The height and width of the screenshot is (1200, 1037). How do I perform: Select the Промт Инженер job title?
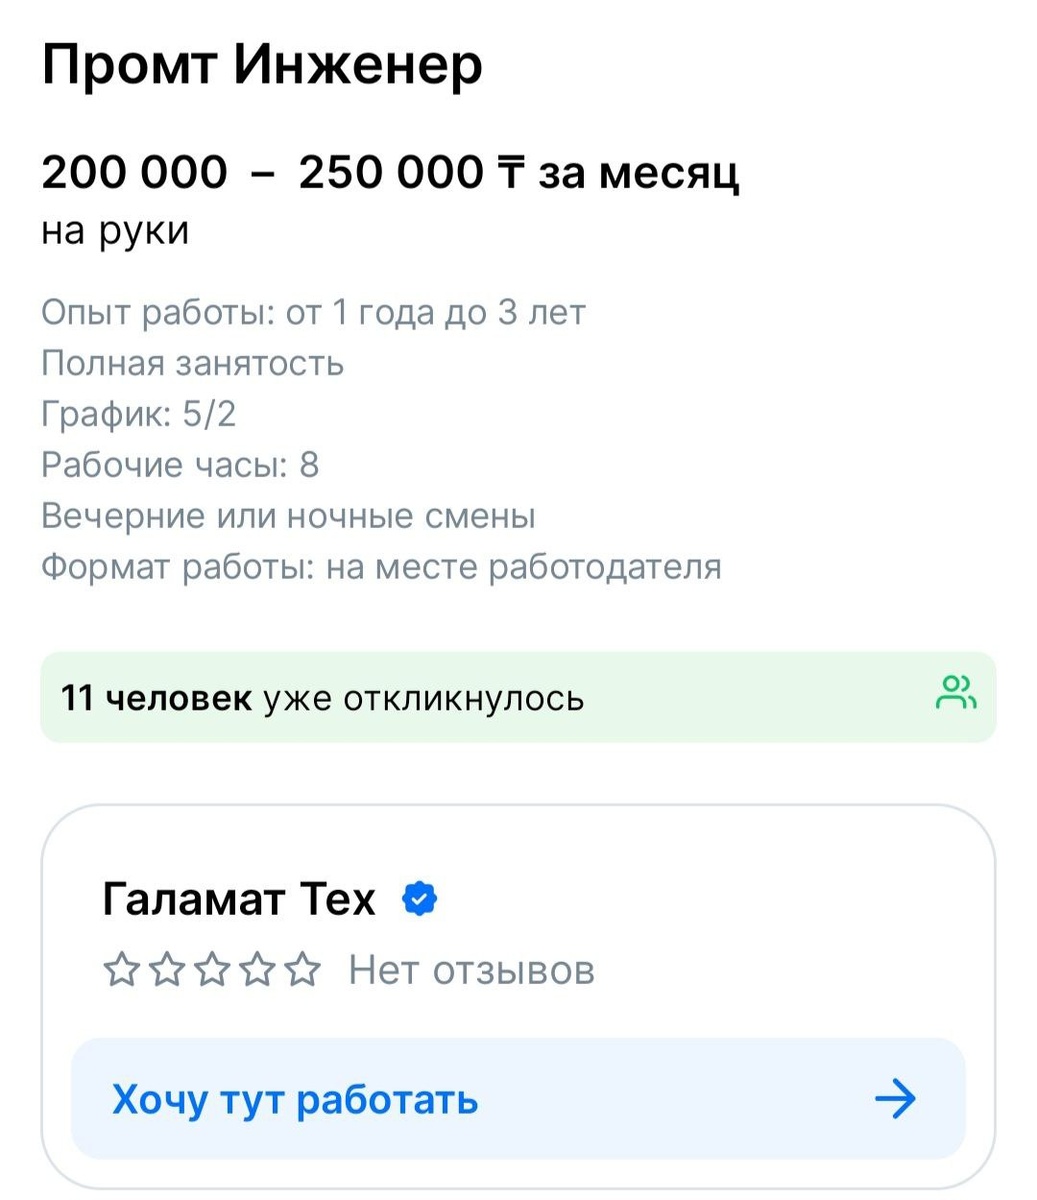coord(262,66)
